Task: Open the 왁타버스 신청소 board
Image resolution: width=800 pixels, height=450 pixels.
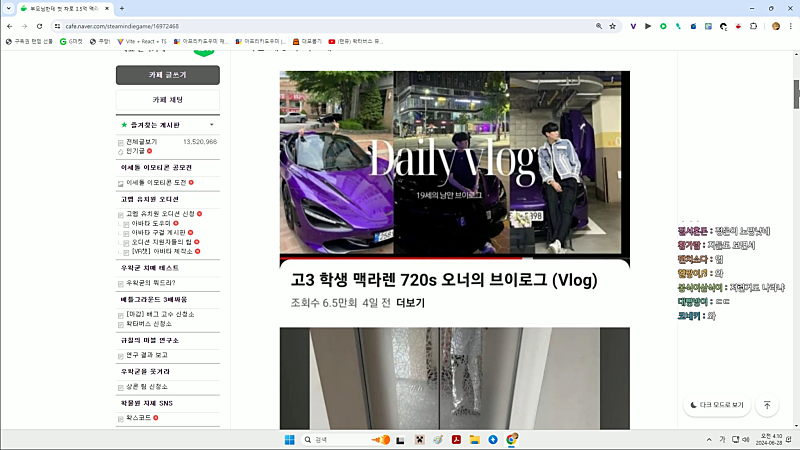Action: tap(149, 324)
